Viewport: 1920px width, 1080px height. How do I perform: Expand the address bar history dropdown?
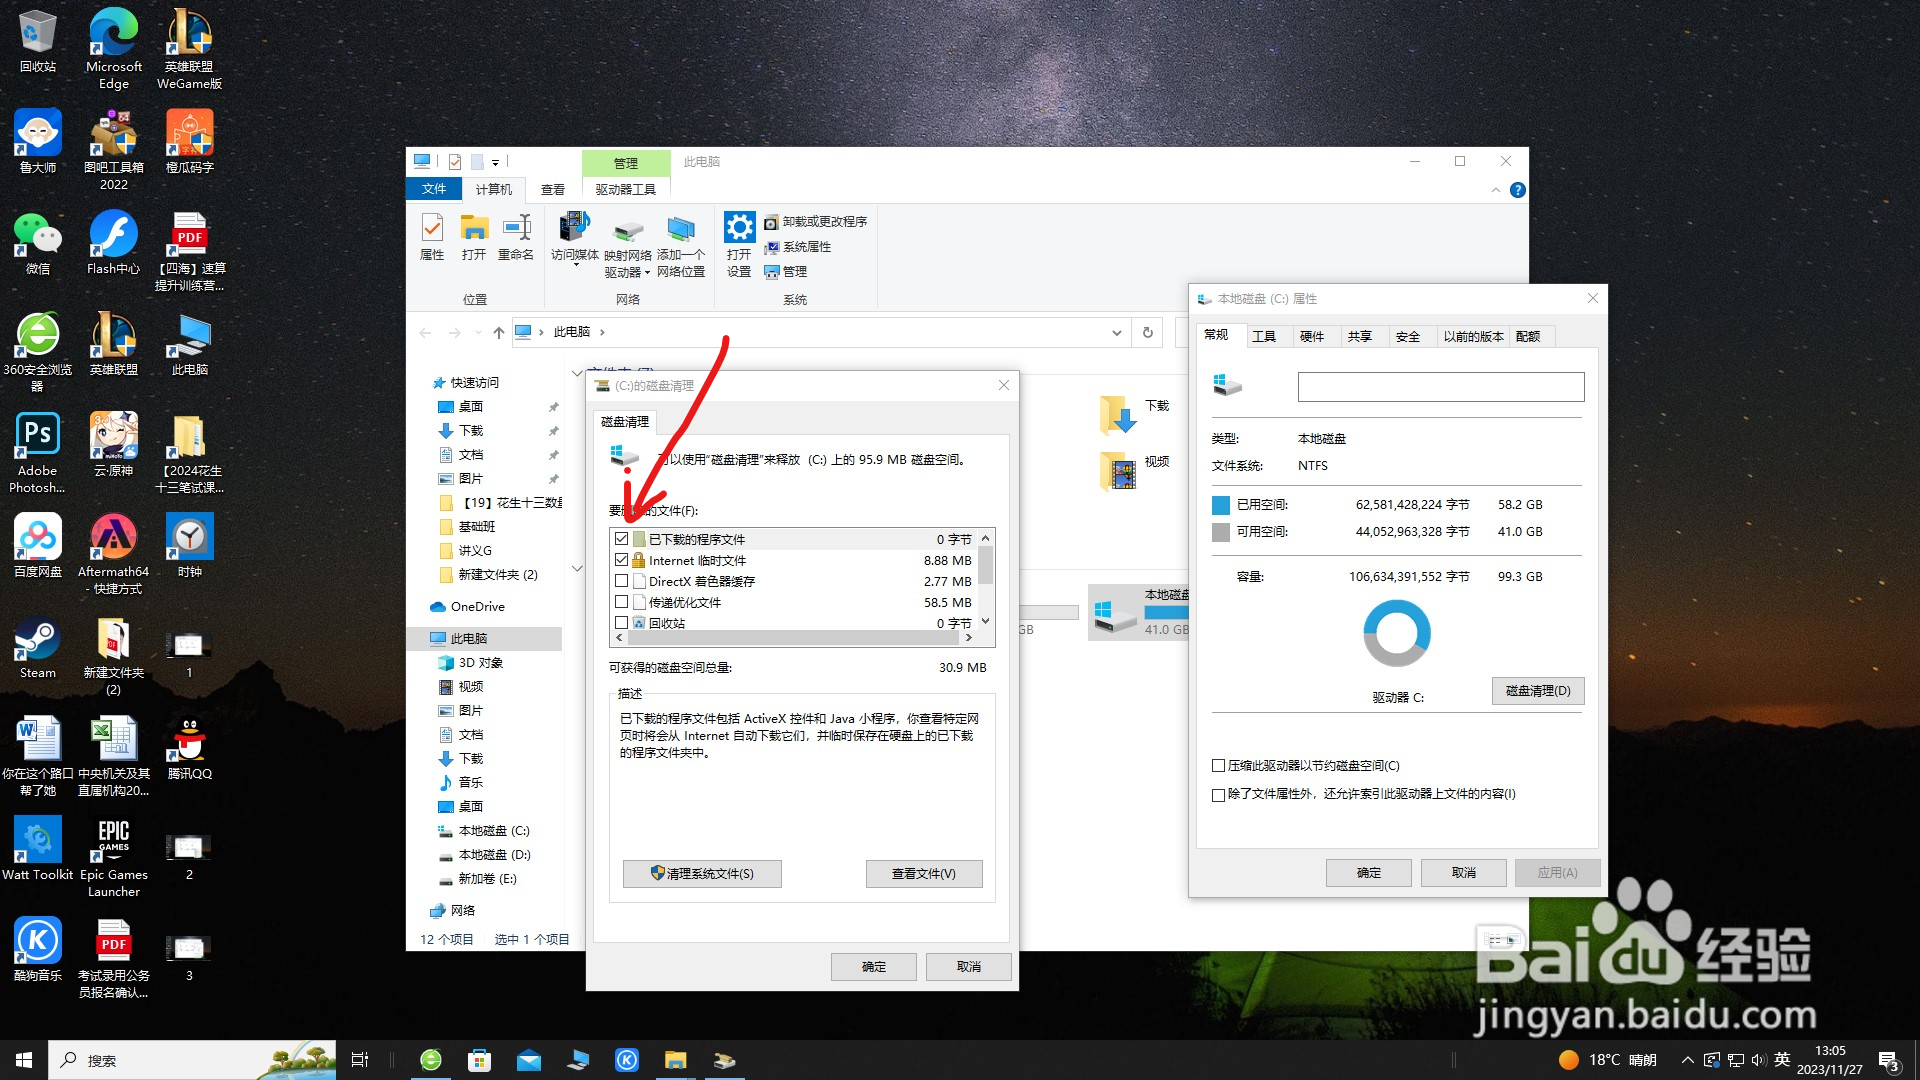coord(1117,332)
